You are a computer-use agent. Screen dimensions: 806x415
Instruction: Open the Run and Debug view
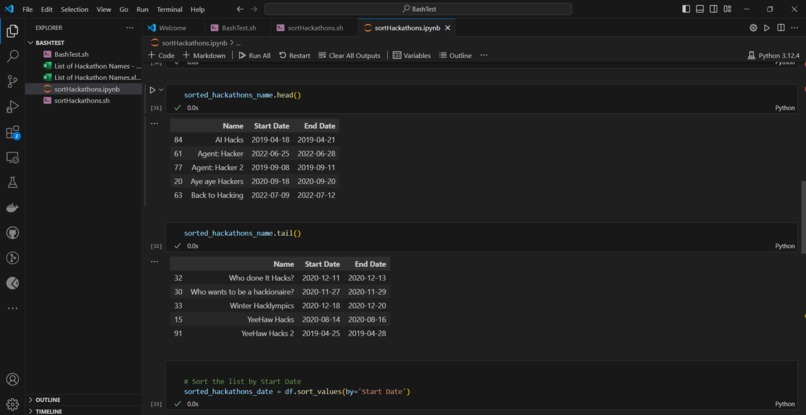(x=12, y=107)
